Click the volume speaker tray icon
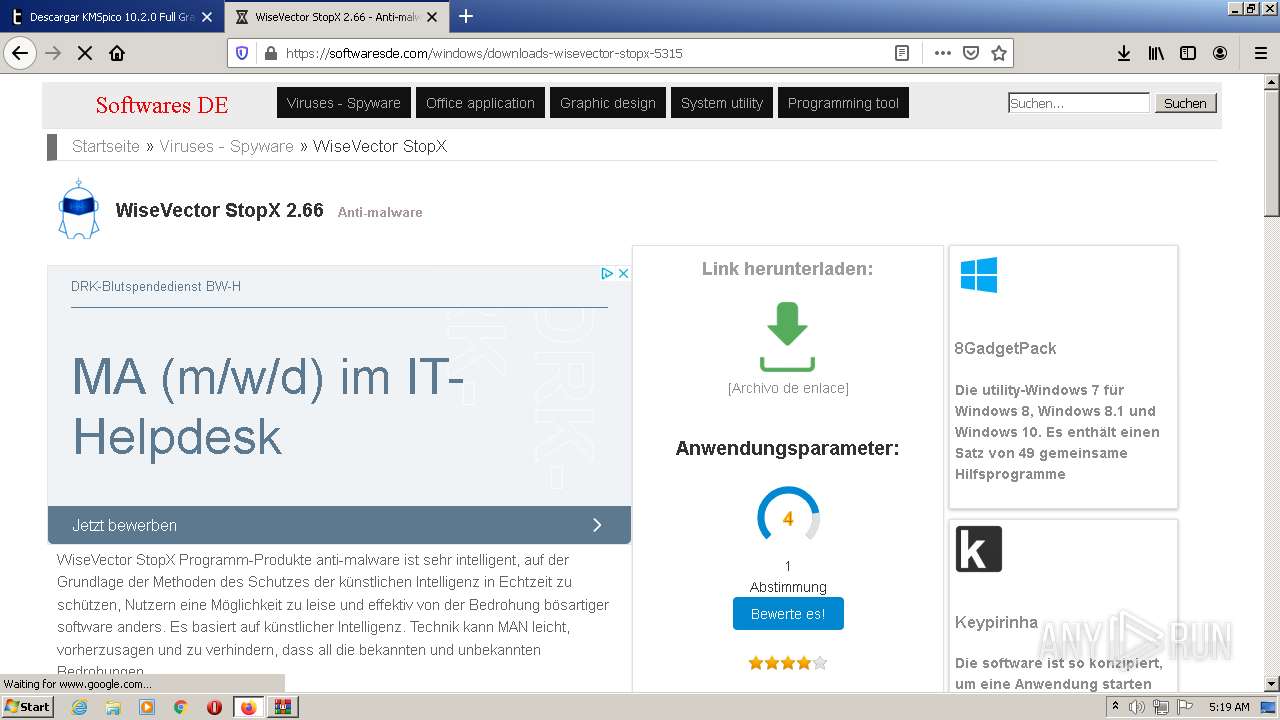Image resolution: width=1280 pixels, height=720 pixels. (1137, 707)
